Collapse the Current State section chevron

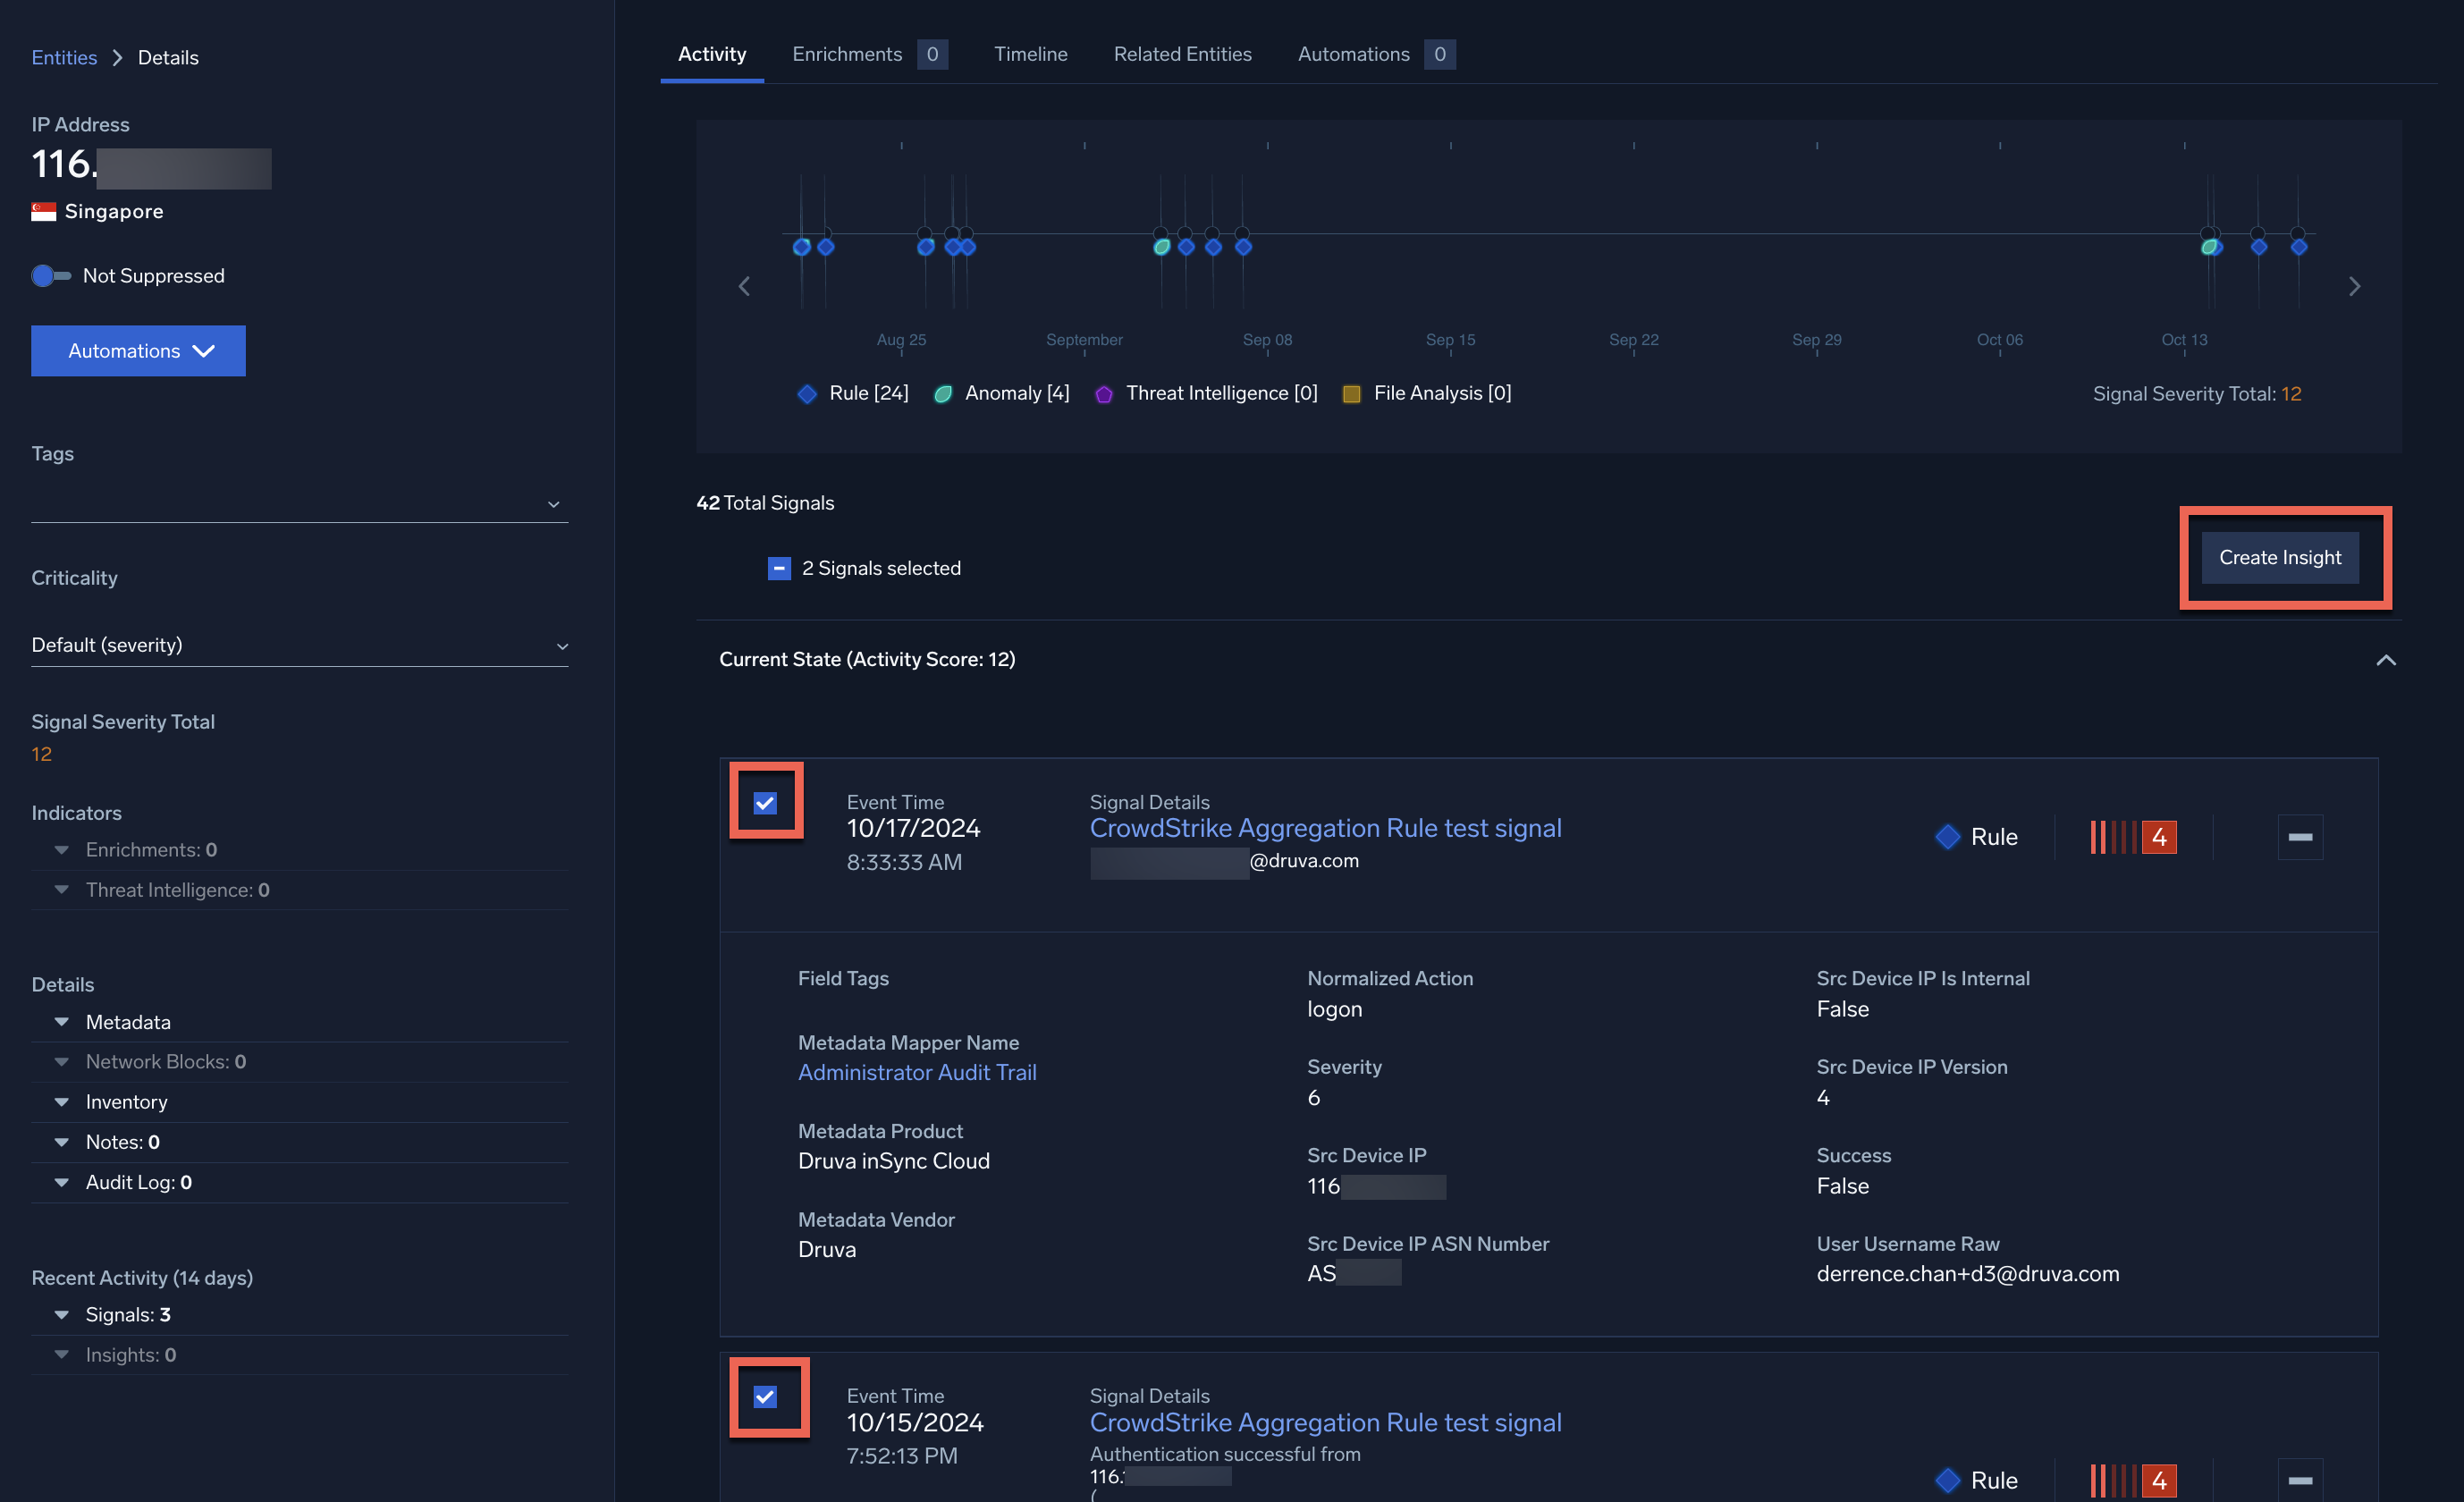click(2385, 660)
